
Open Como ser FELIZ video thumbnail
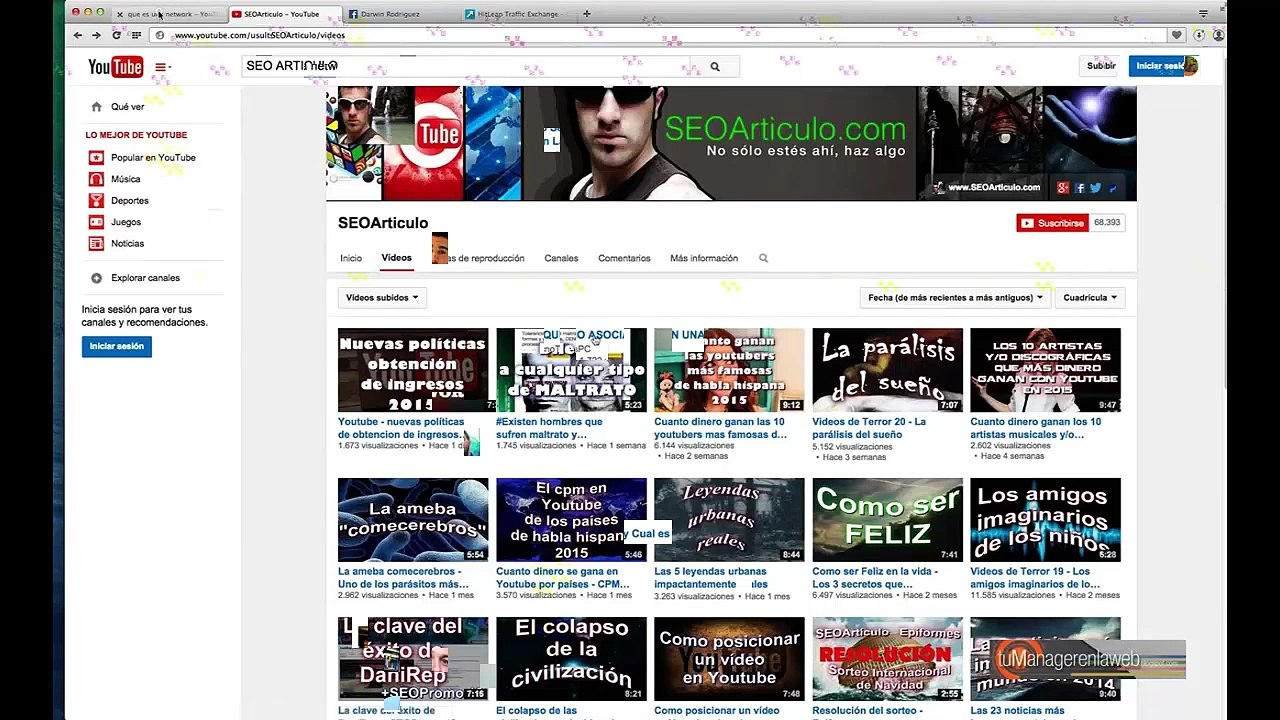point(888,520)
